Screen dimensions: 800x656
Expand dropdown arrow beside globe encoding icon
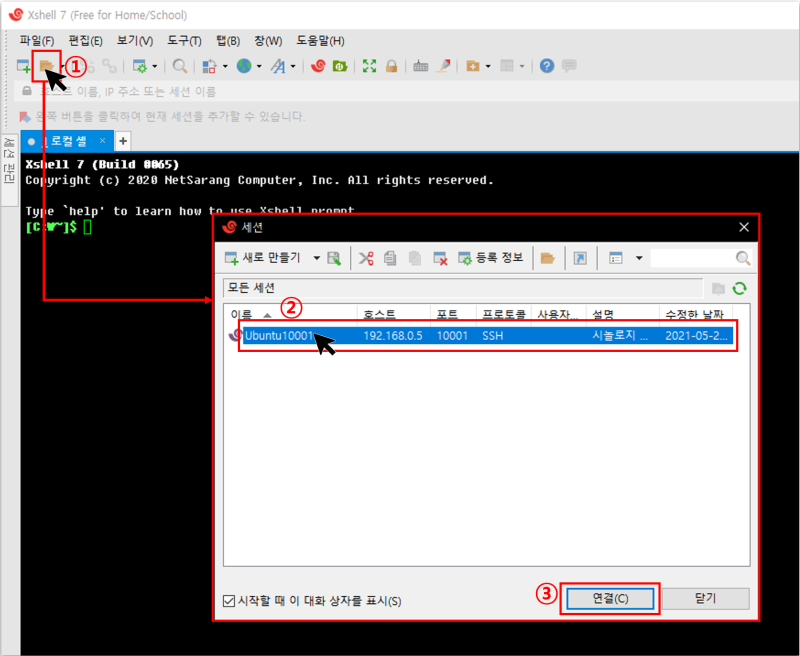259,66
